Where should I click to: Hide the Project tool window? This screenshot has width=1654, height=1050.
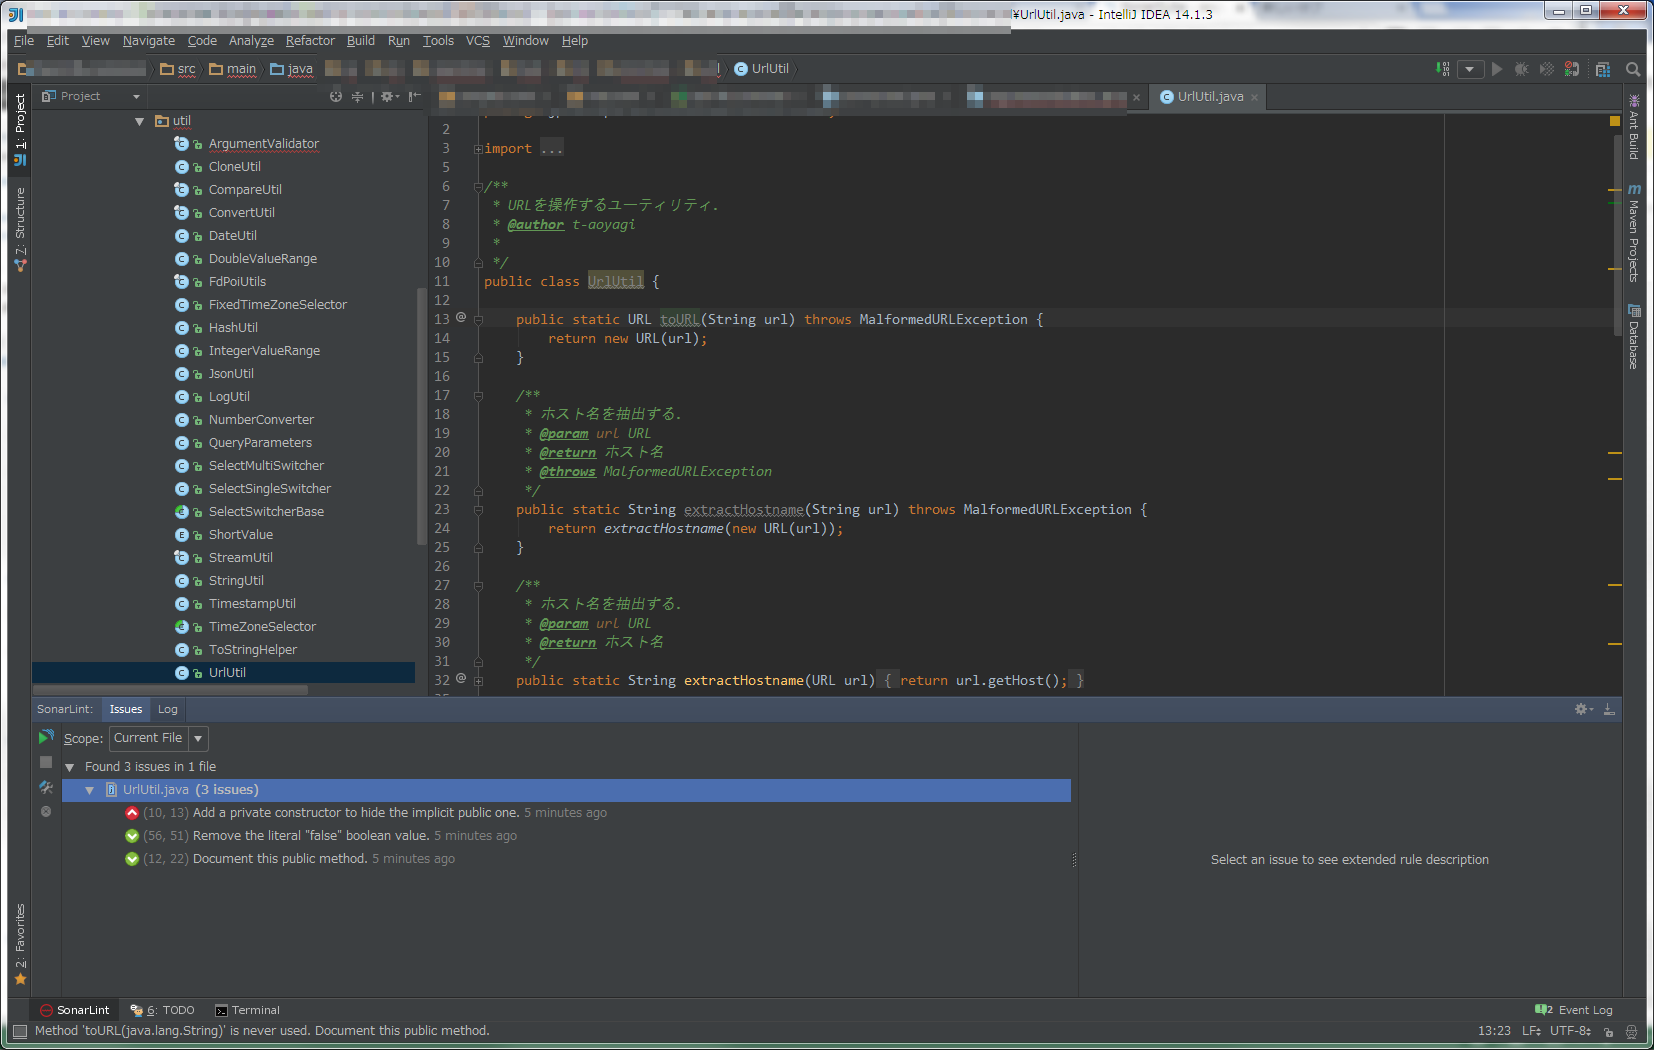[x=413, y=96]
